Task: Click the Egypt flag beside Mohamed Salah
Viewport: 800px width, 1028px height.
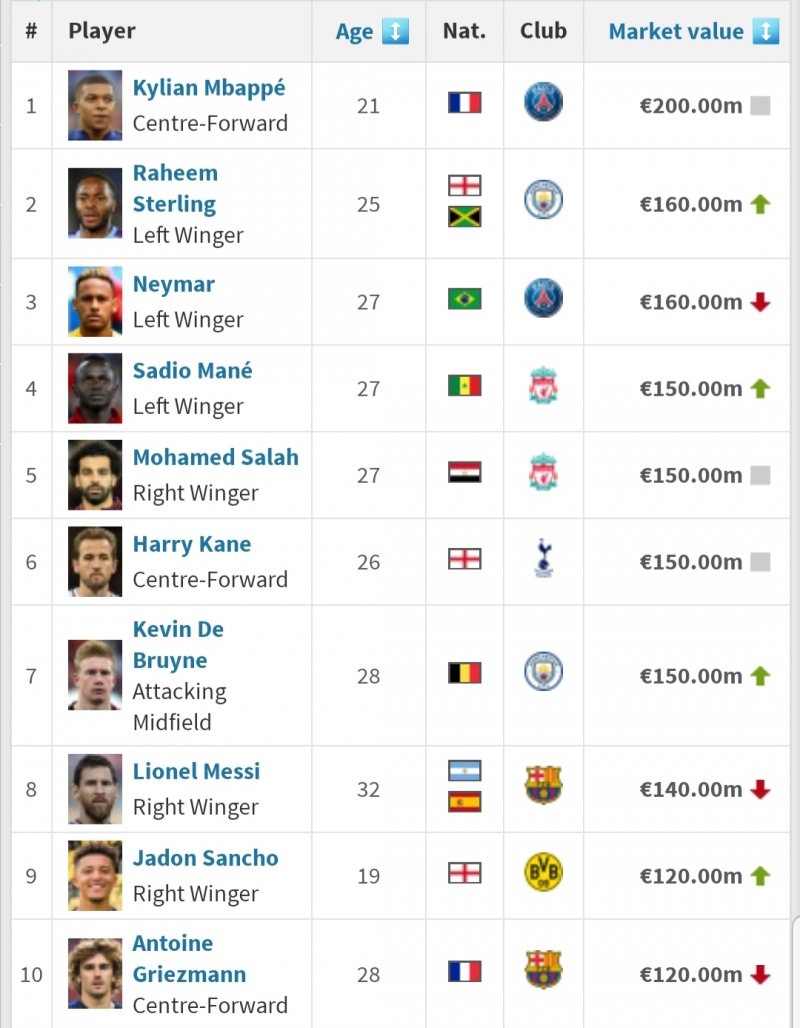Action: coord(464,472)
